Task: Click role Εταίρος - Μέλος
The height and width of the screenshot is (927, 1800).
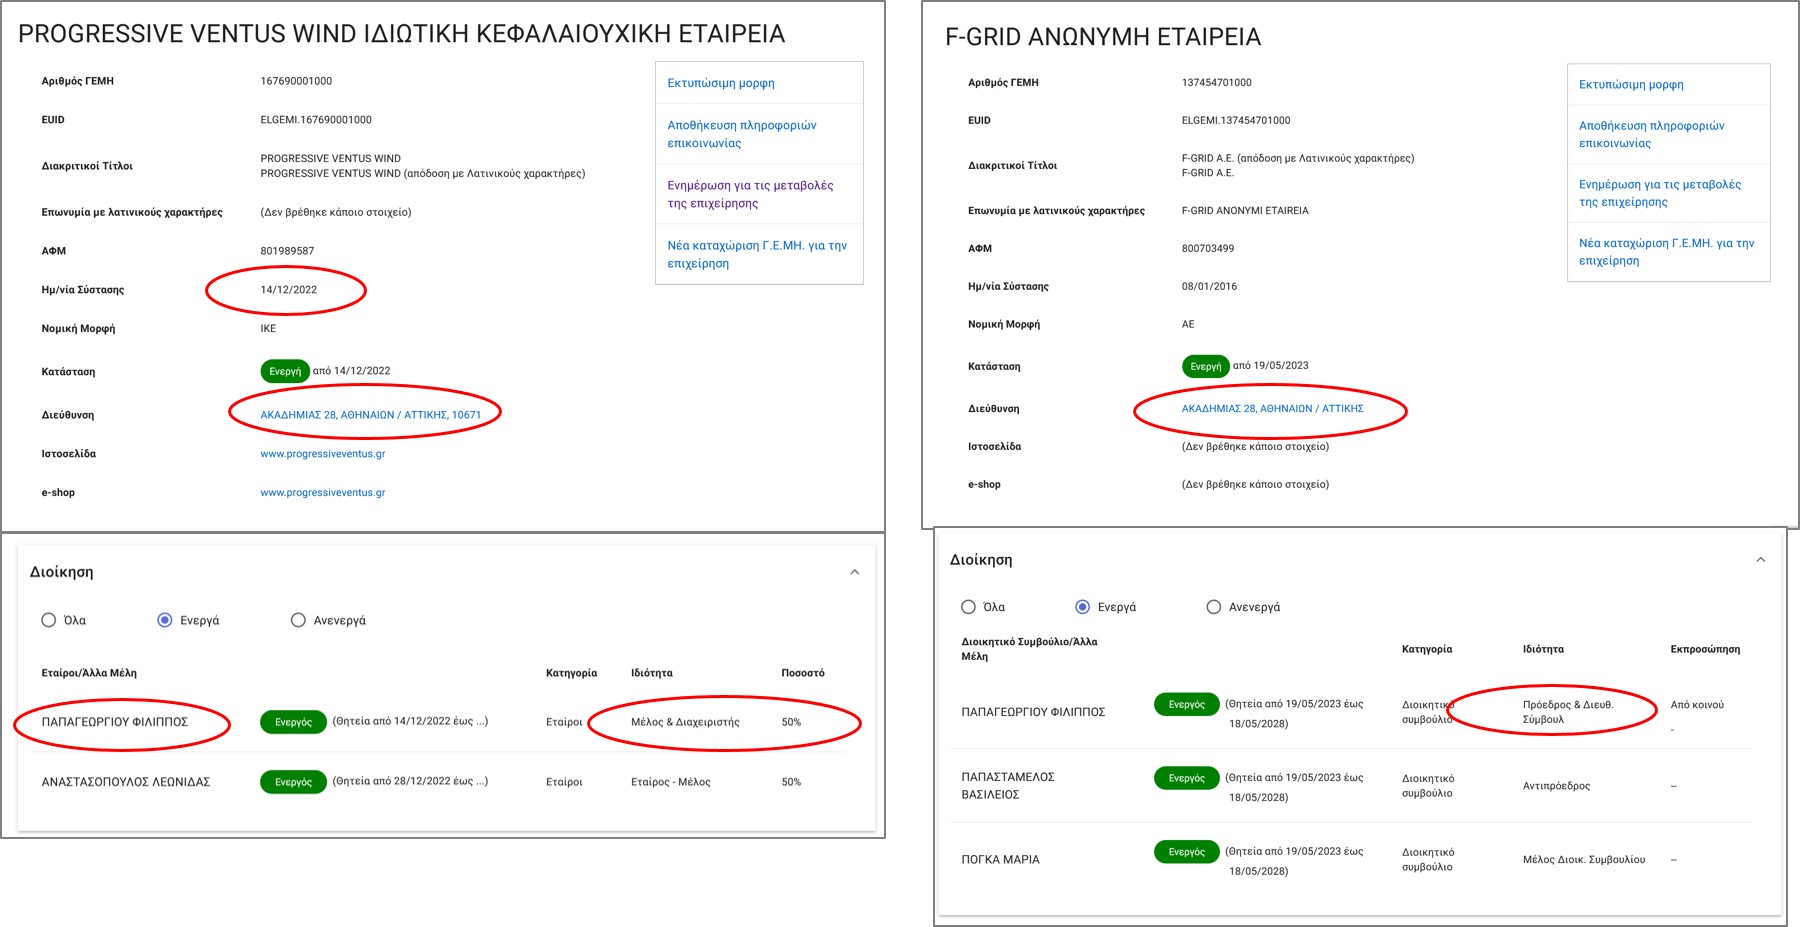Action: click(x=670, y=782)
